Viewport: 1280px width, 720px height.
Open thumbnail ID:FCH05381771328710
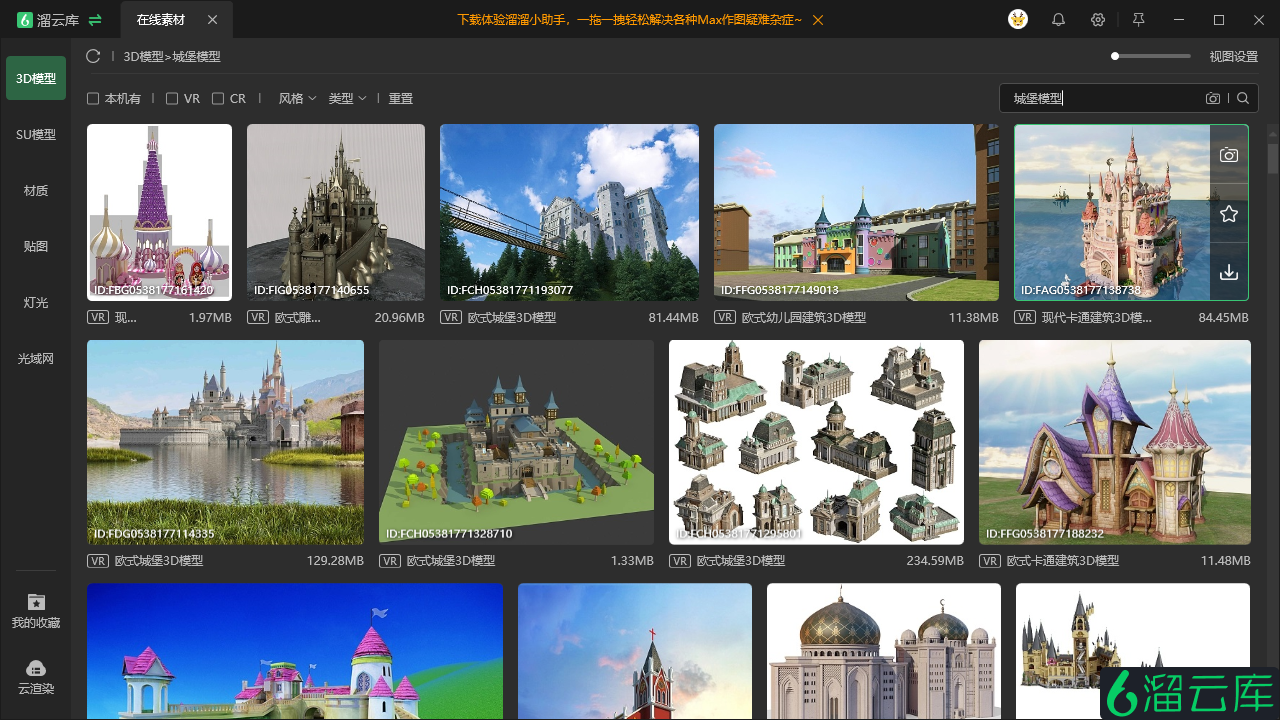pyautogui.click(x=516, y=442)
